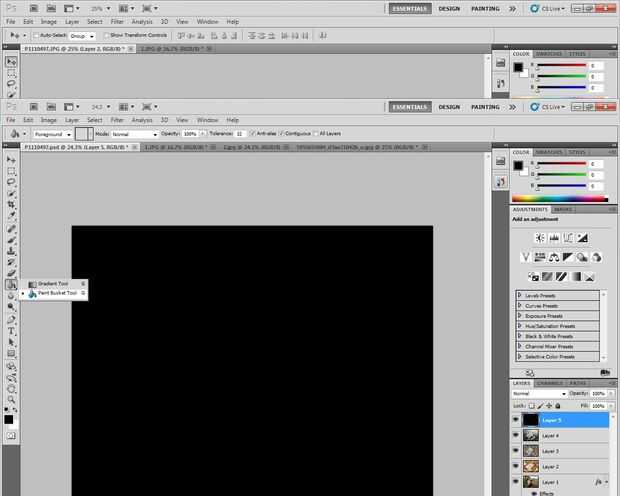Enable the Anti-alias checkbox
The height and width of the screenshot is (496, 620).
coord(253,134)
